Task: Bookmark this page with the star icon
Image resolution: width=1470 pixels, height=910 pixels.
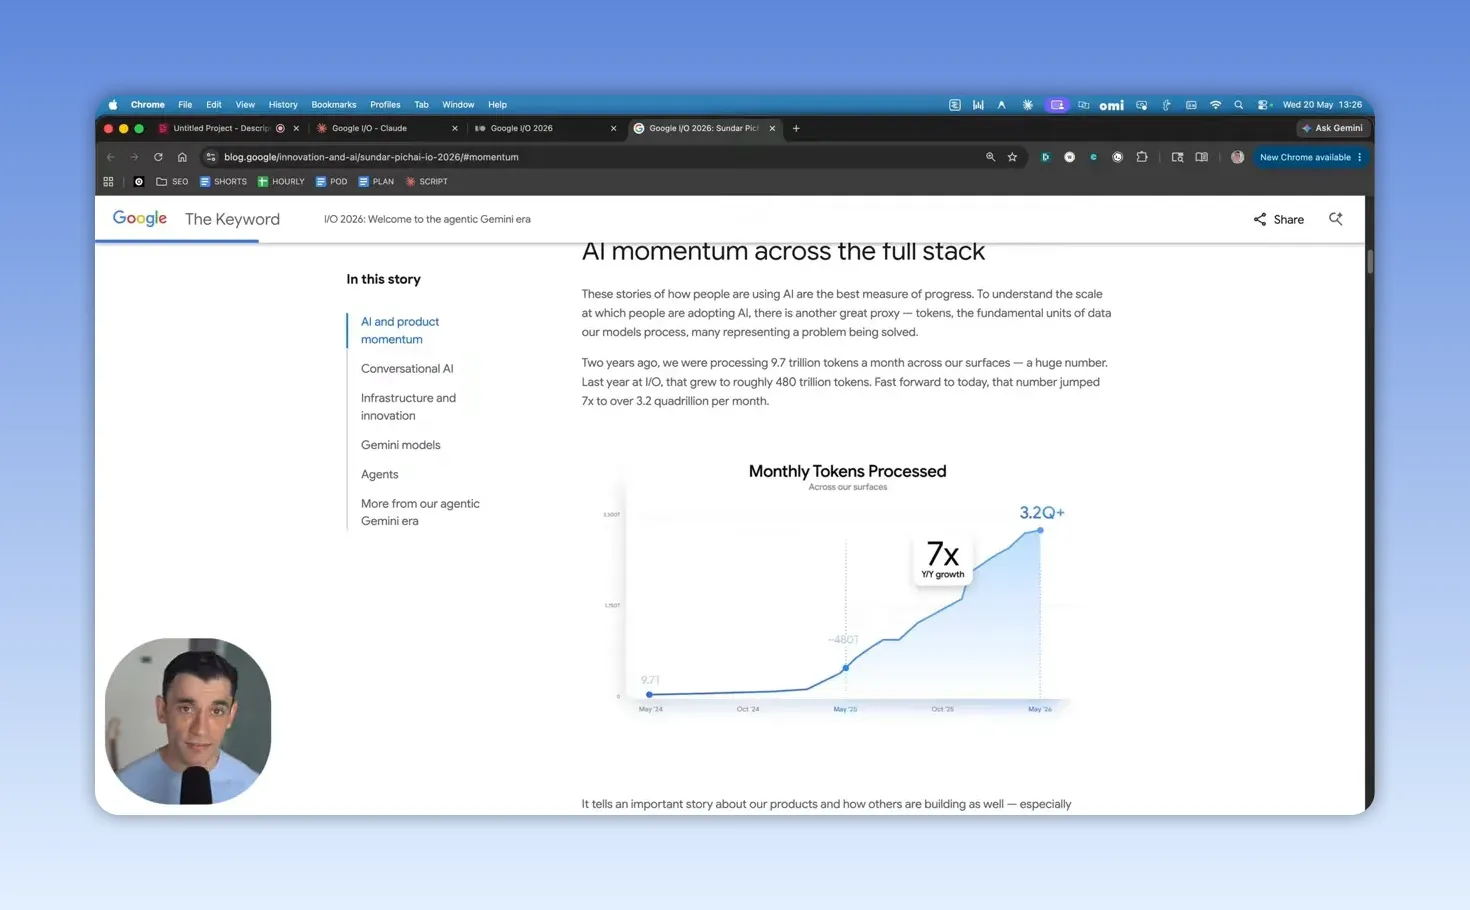Action: coord(1012,157)
